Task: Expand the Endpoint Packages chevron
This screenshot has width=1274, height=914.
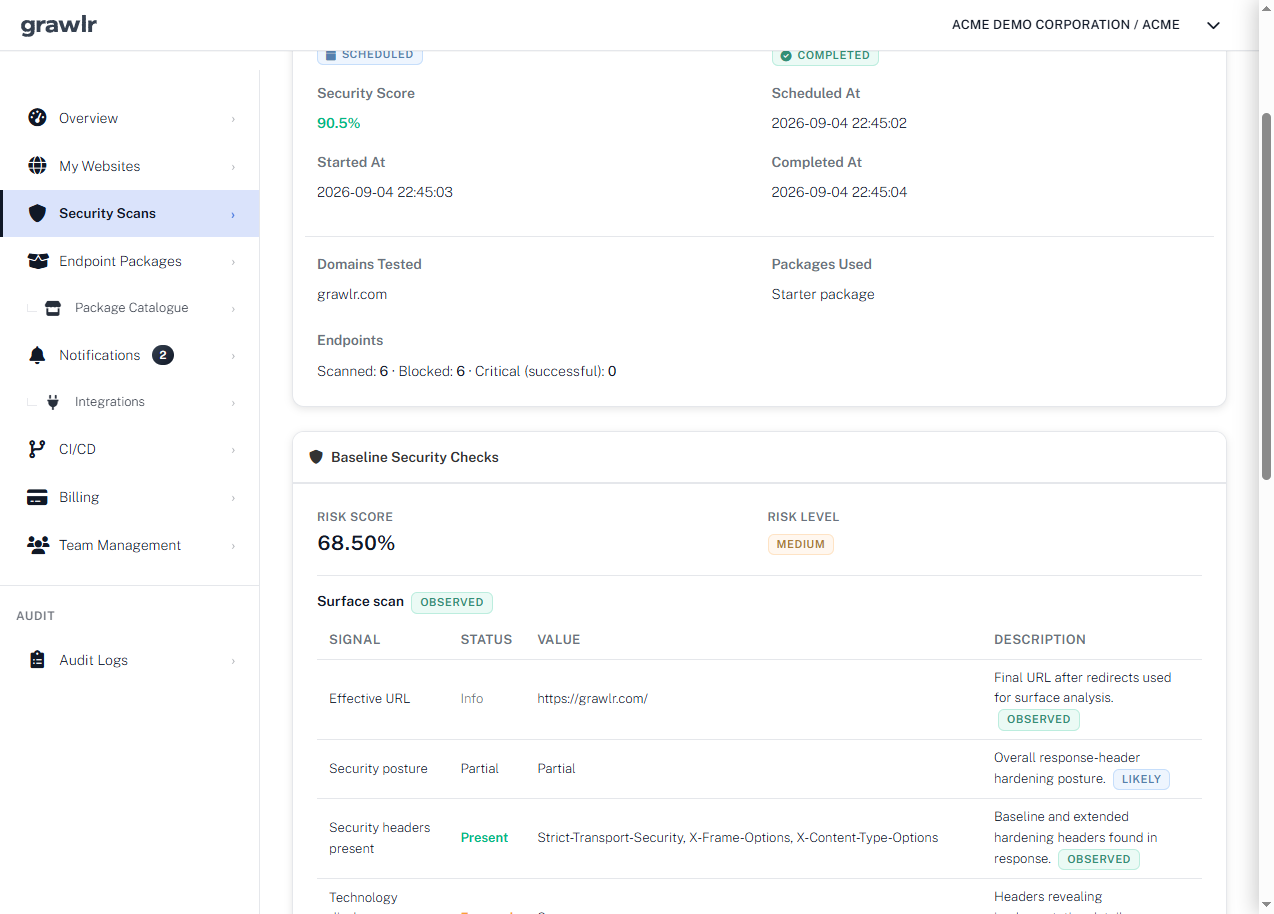Action: [233, 262]
